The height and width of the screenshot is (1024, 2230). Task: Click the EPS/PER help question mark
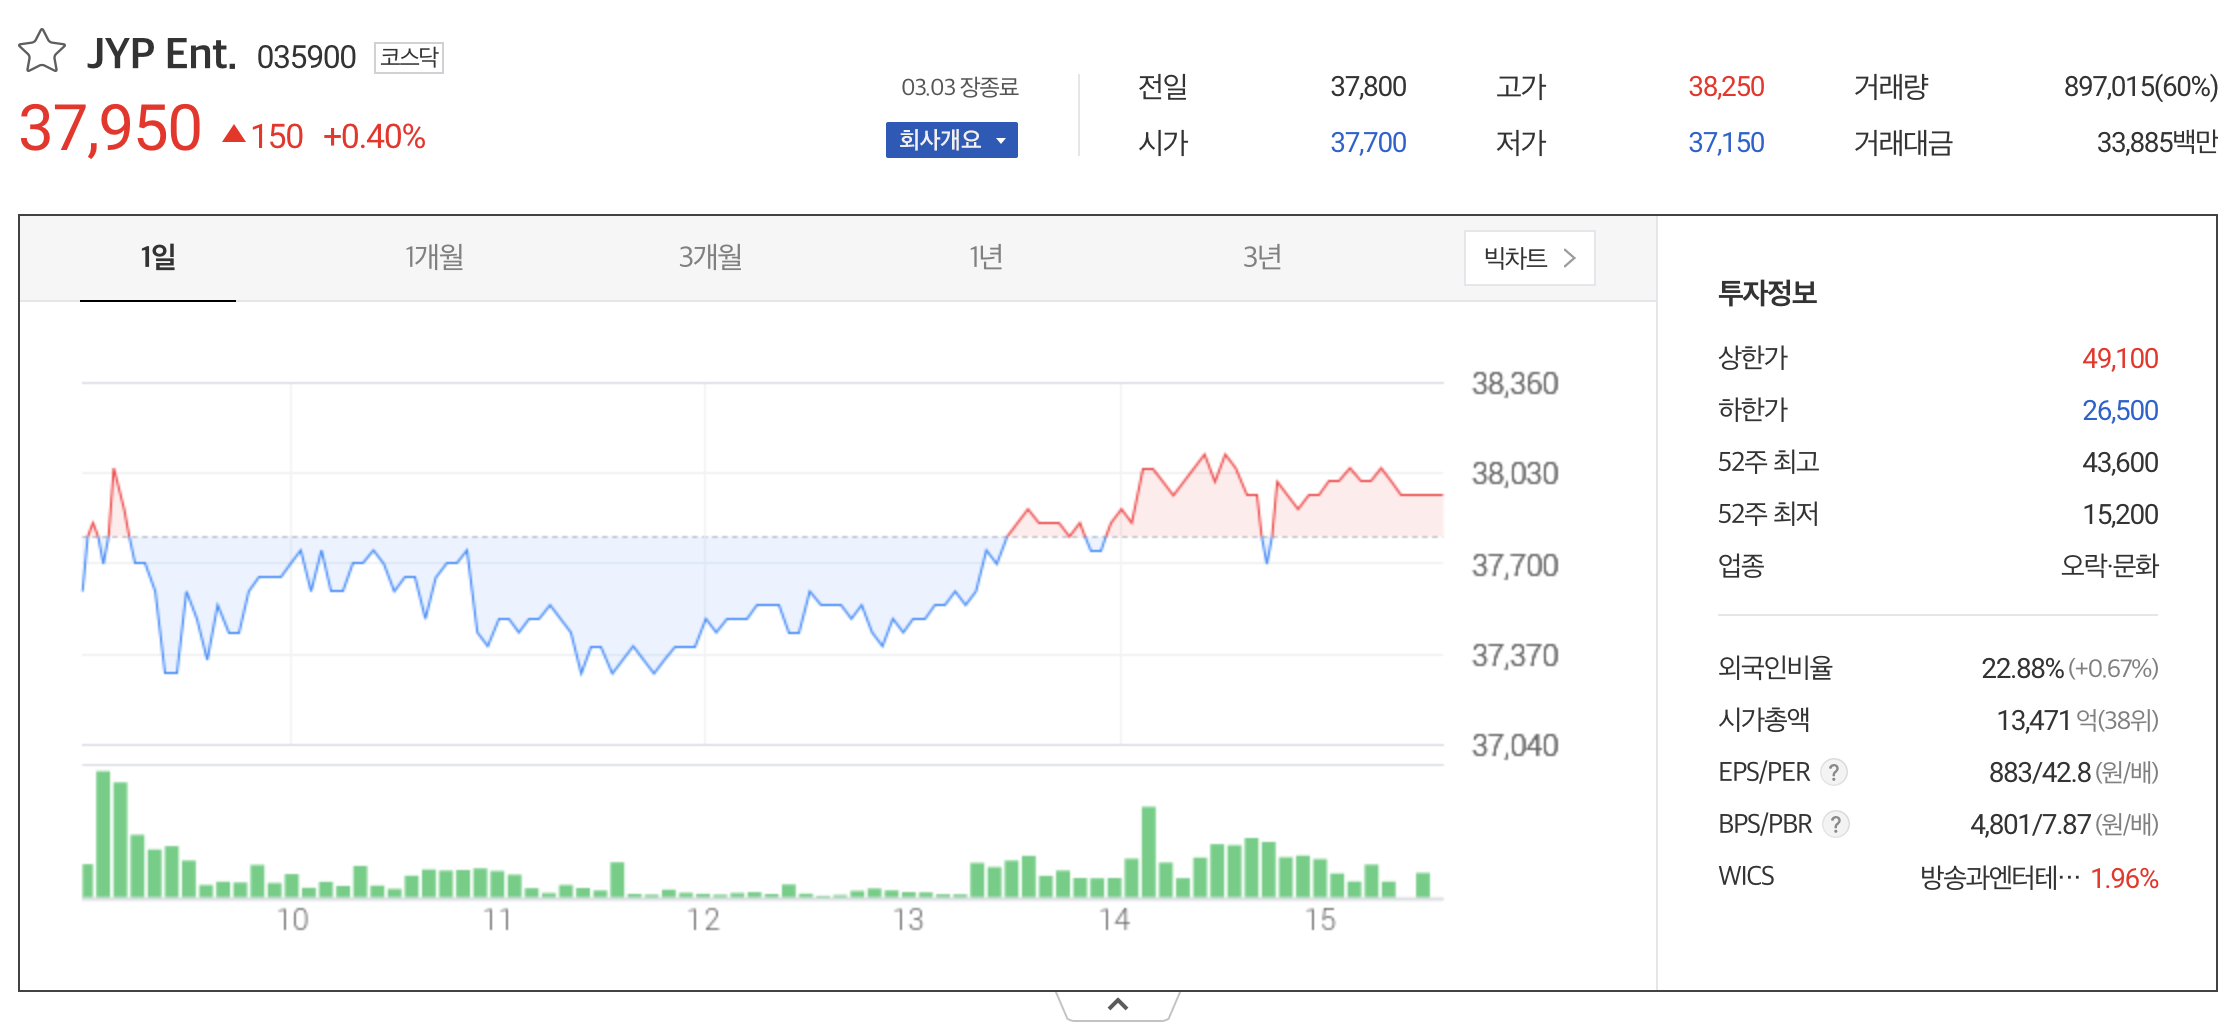pyautogui.click(x=1834, y=772)
